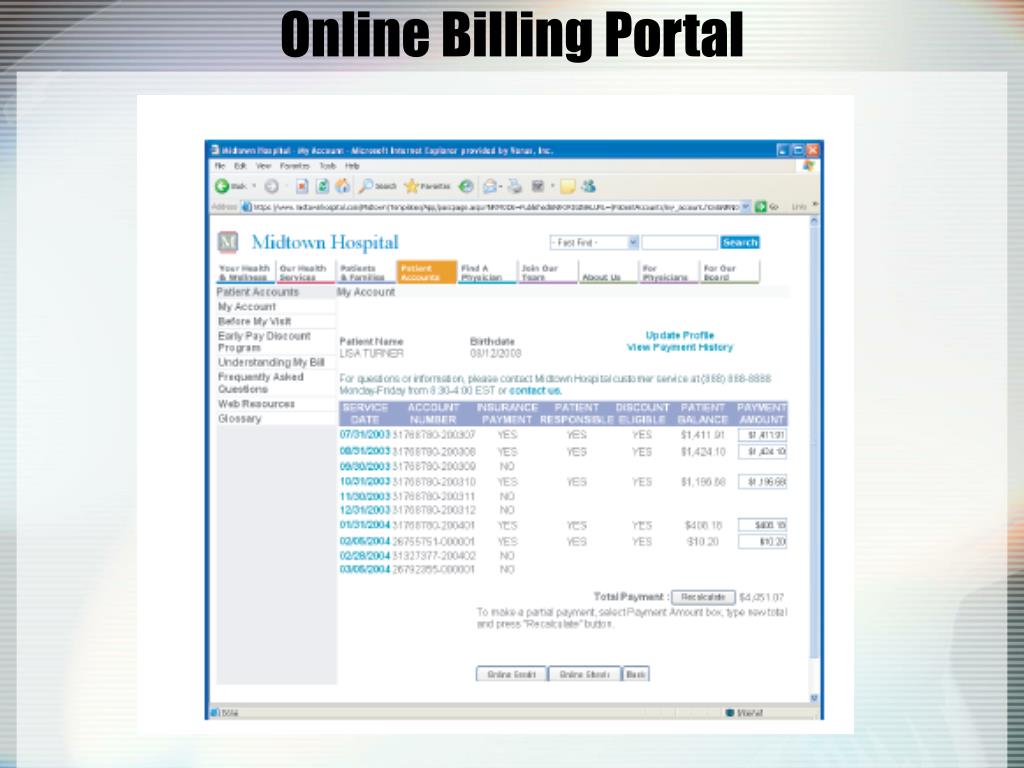Click the Home icon in browser toolbar
Image resolution: width=1024 pixels, height=768 pixels.
343,187
